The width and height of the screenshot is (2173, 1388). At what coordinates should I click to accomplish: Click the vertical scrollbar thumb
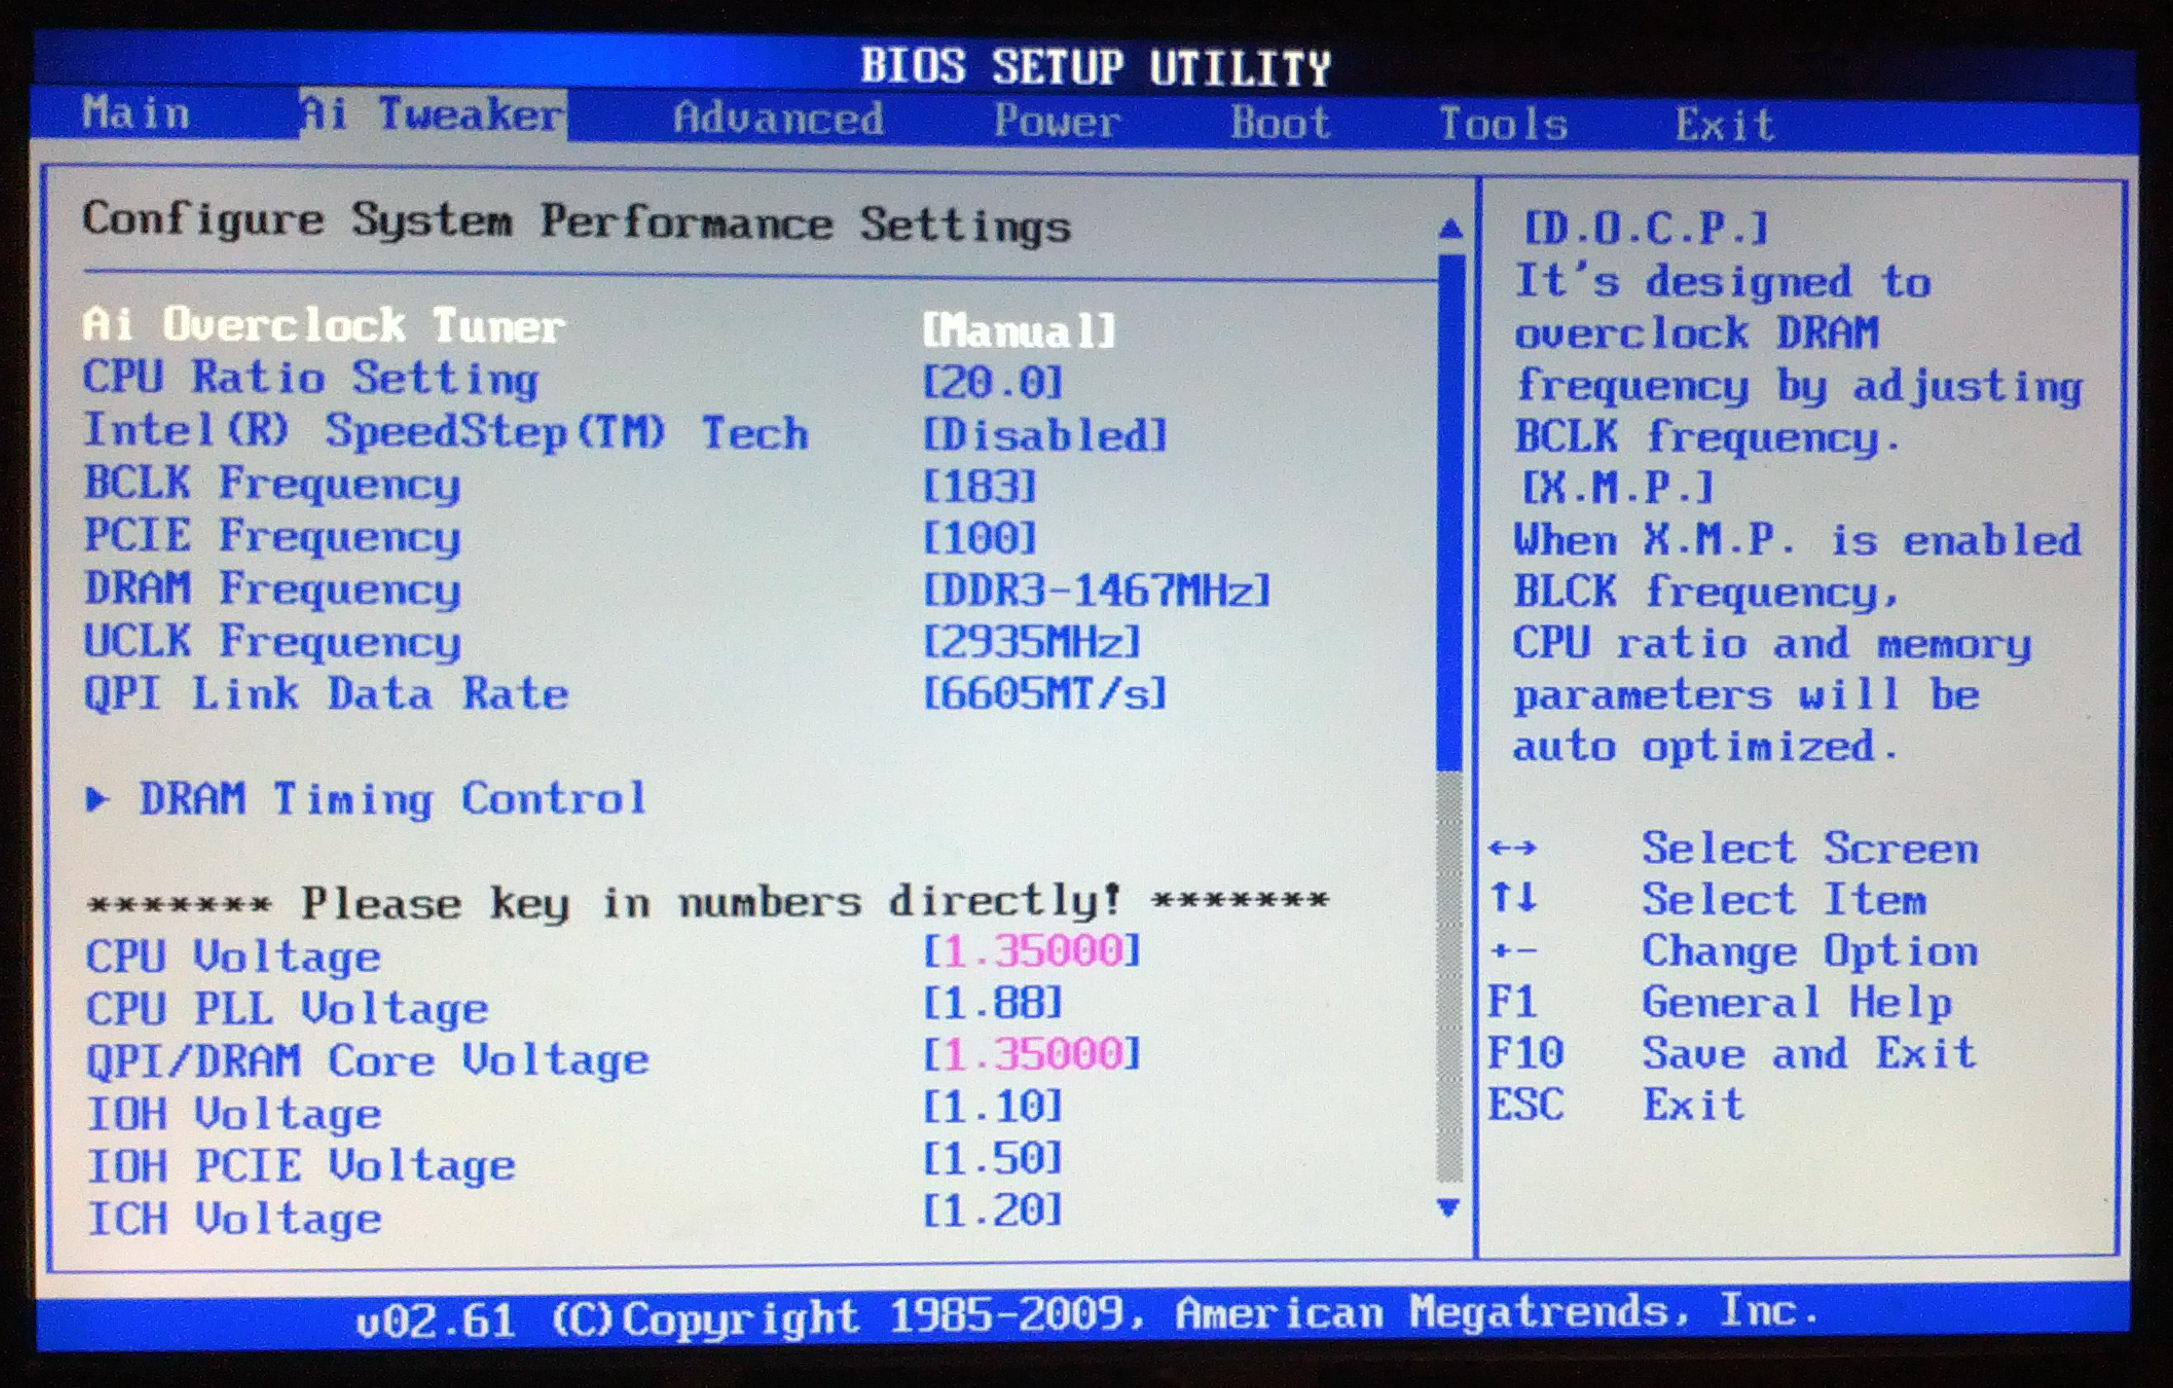click(1450, 510)
